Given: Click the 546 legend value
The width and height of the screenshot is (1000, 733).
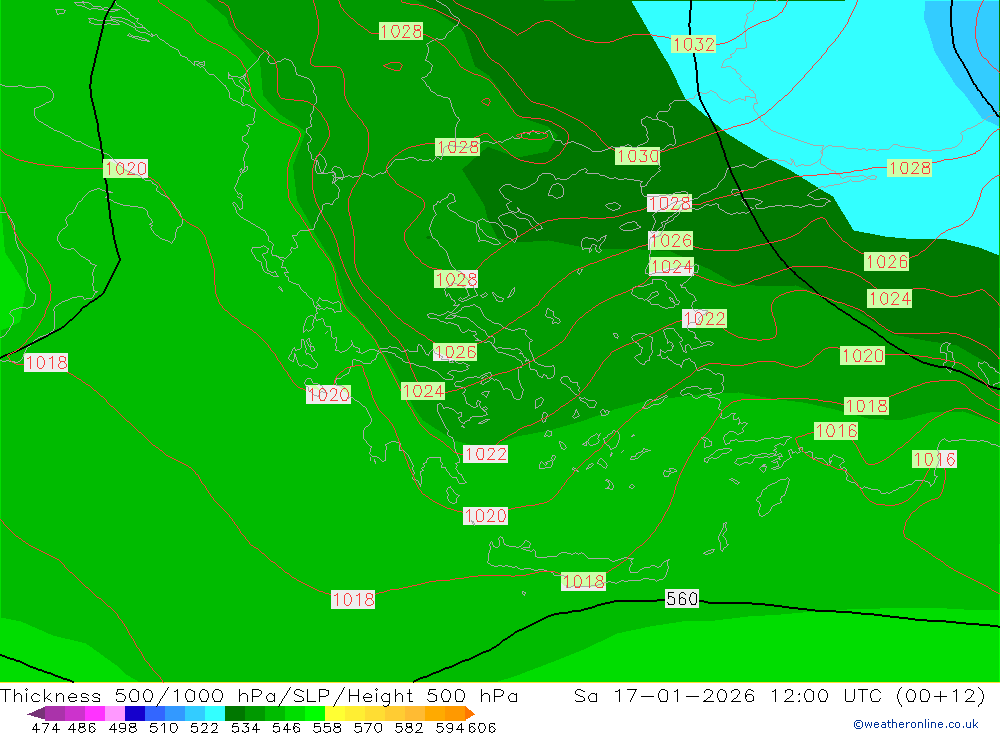Looking at the screenshot, I should [286, 727].
